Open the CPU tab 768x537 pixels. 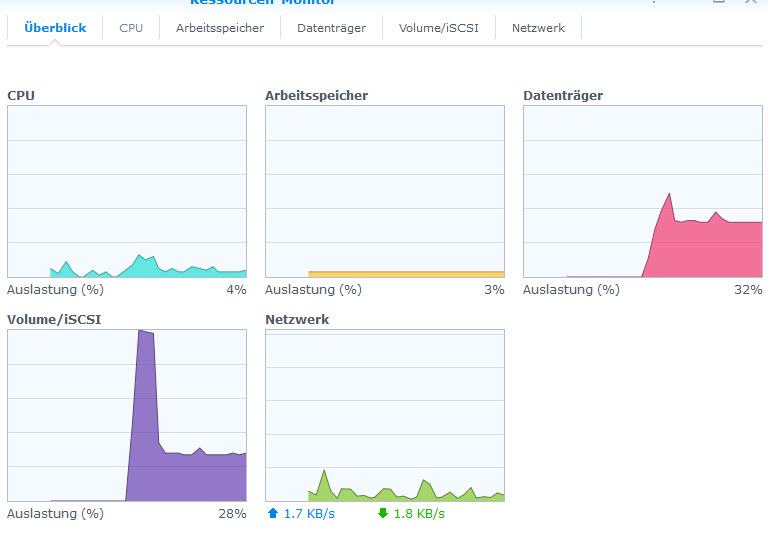131,28
